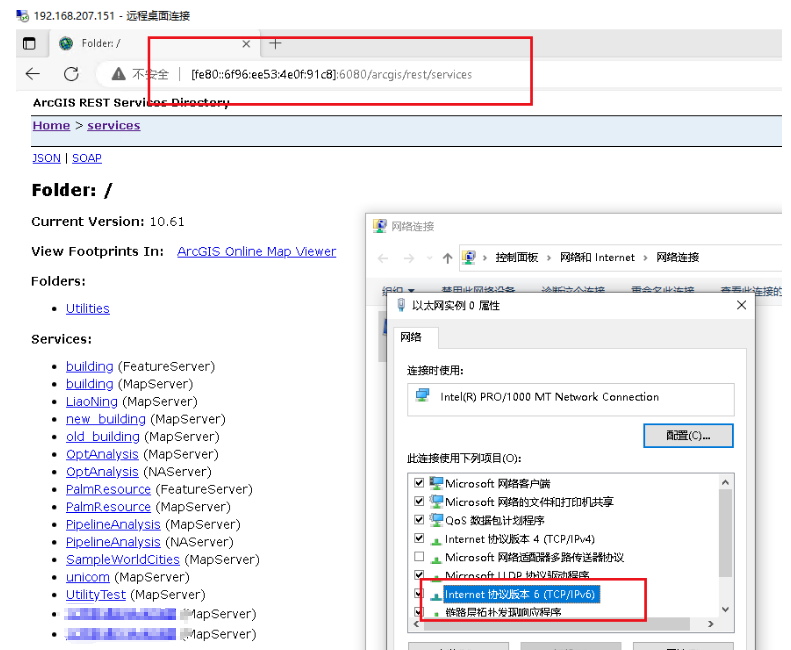Toggle Internet 协议版本 4 (TCP/IPv4) checkbox
The height and width of the screenshot is (650, 791).
[x=419, y=538]
